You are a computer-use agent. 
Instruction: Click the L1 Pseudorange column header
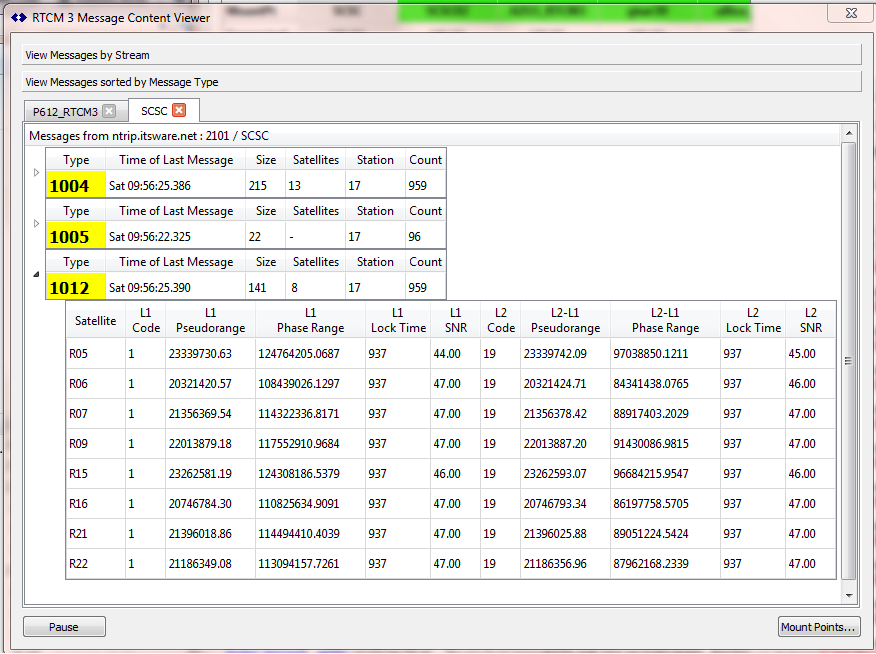point(211,320)
